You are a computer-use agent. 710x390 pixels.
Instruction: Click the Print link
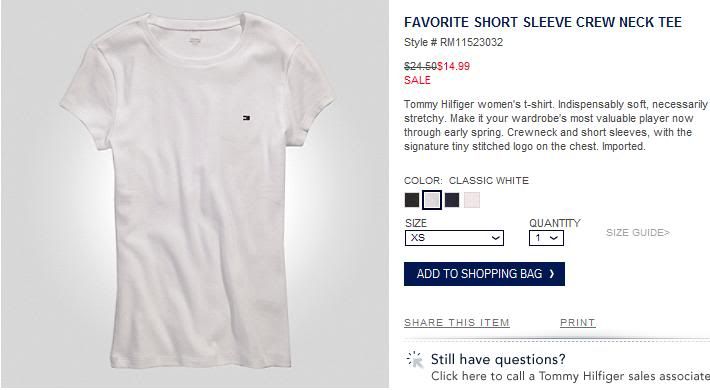coord(577,323)
